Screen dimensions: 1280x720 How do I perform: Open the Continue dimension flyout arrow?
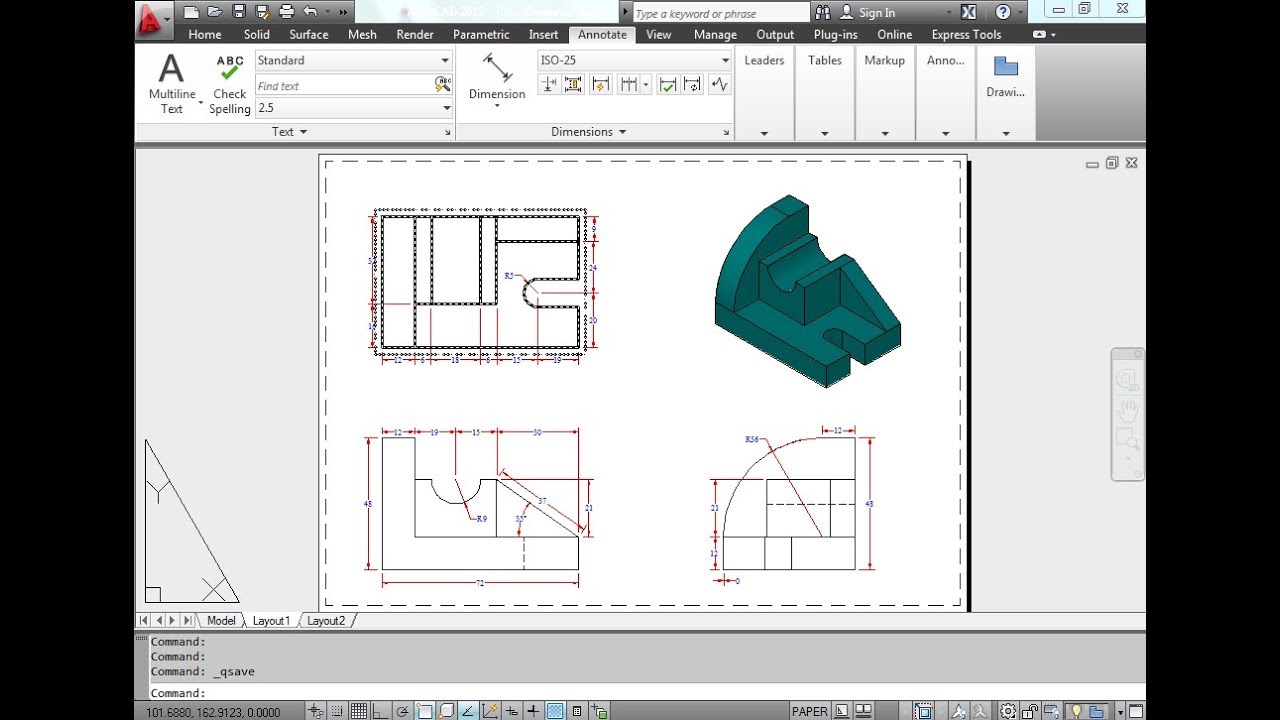tap(646, 85)
